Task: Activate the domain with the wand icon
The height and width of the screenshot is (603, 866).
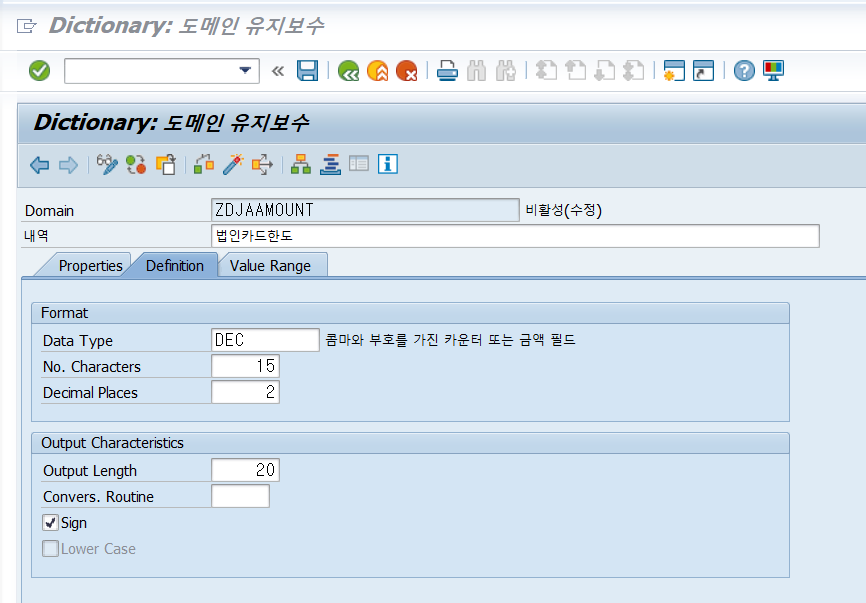Action: pos(233,165)
